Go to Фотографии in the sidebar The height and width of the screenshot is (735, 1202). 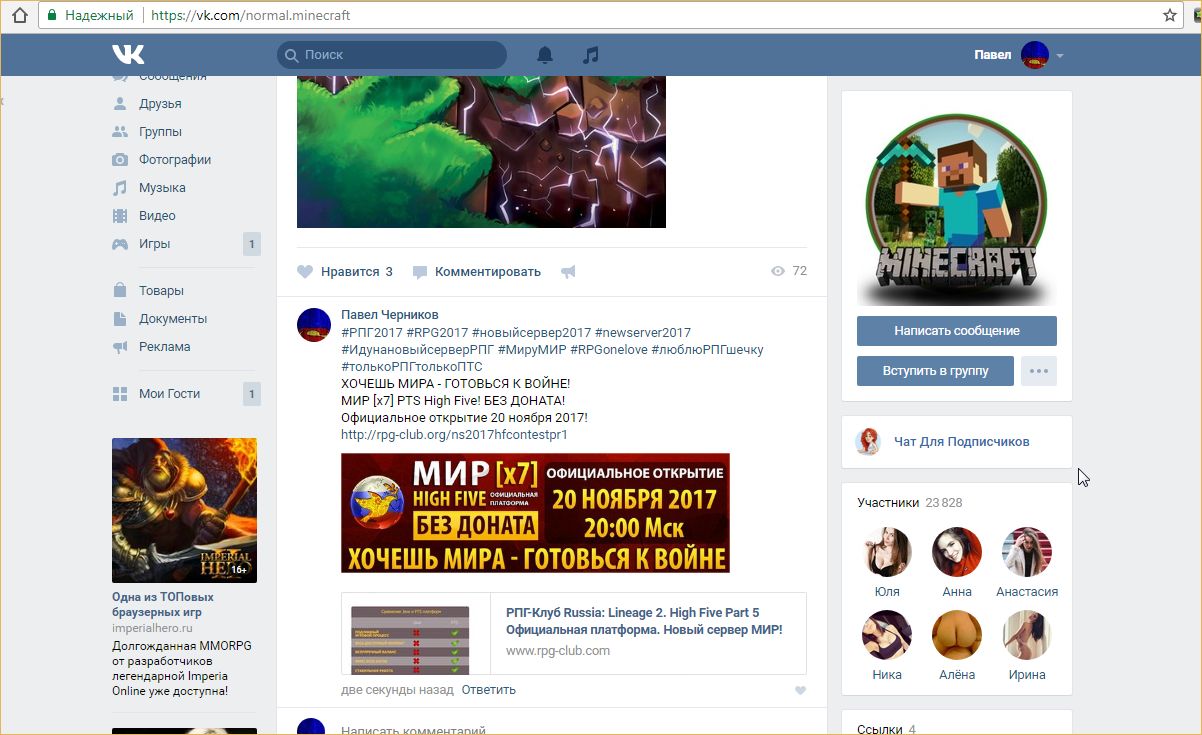tap(174, 160)
